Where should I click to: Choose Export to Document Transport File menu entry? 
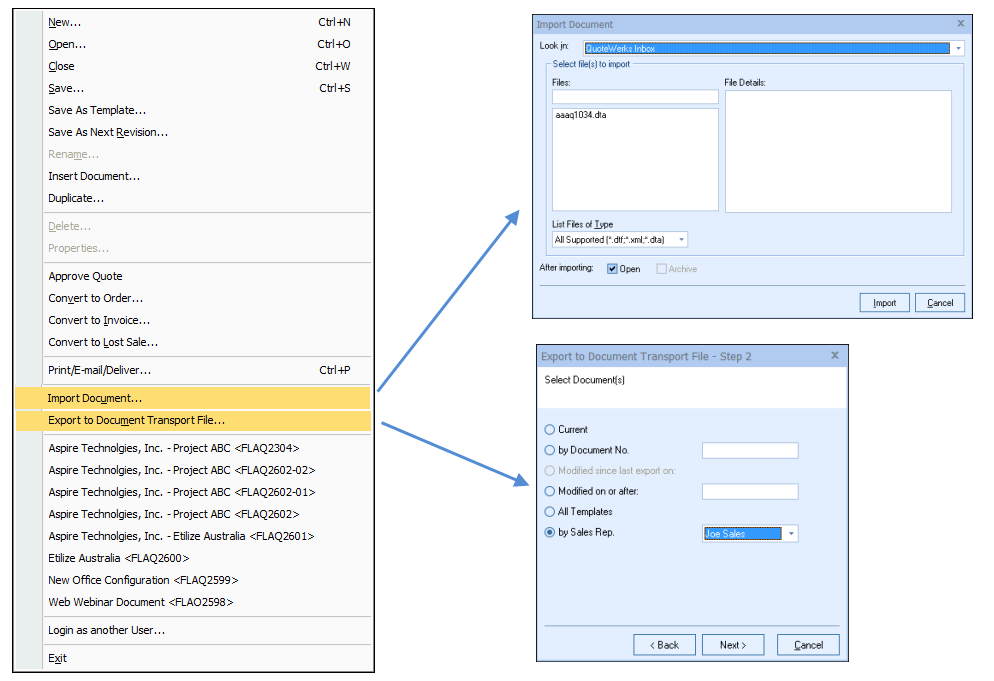coord(136,421)
